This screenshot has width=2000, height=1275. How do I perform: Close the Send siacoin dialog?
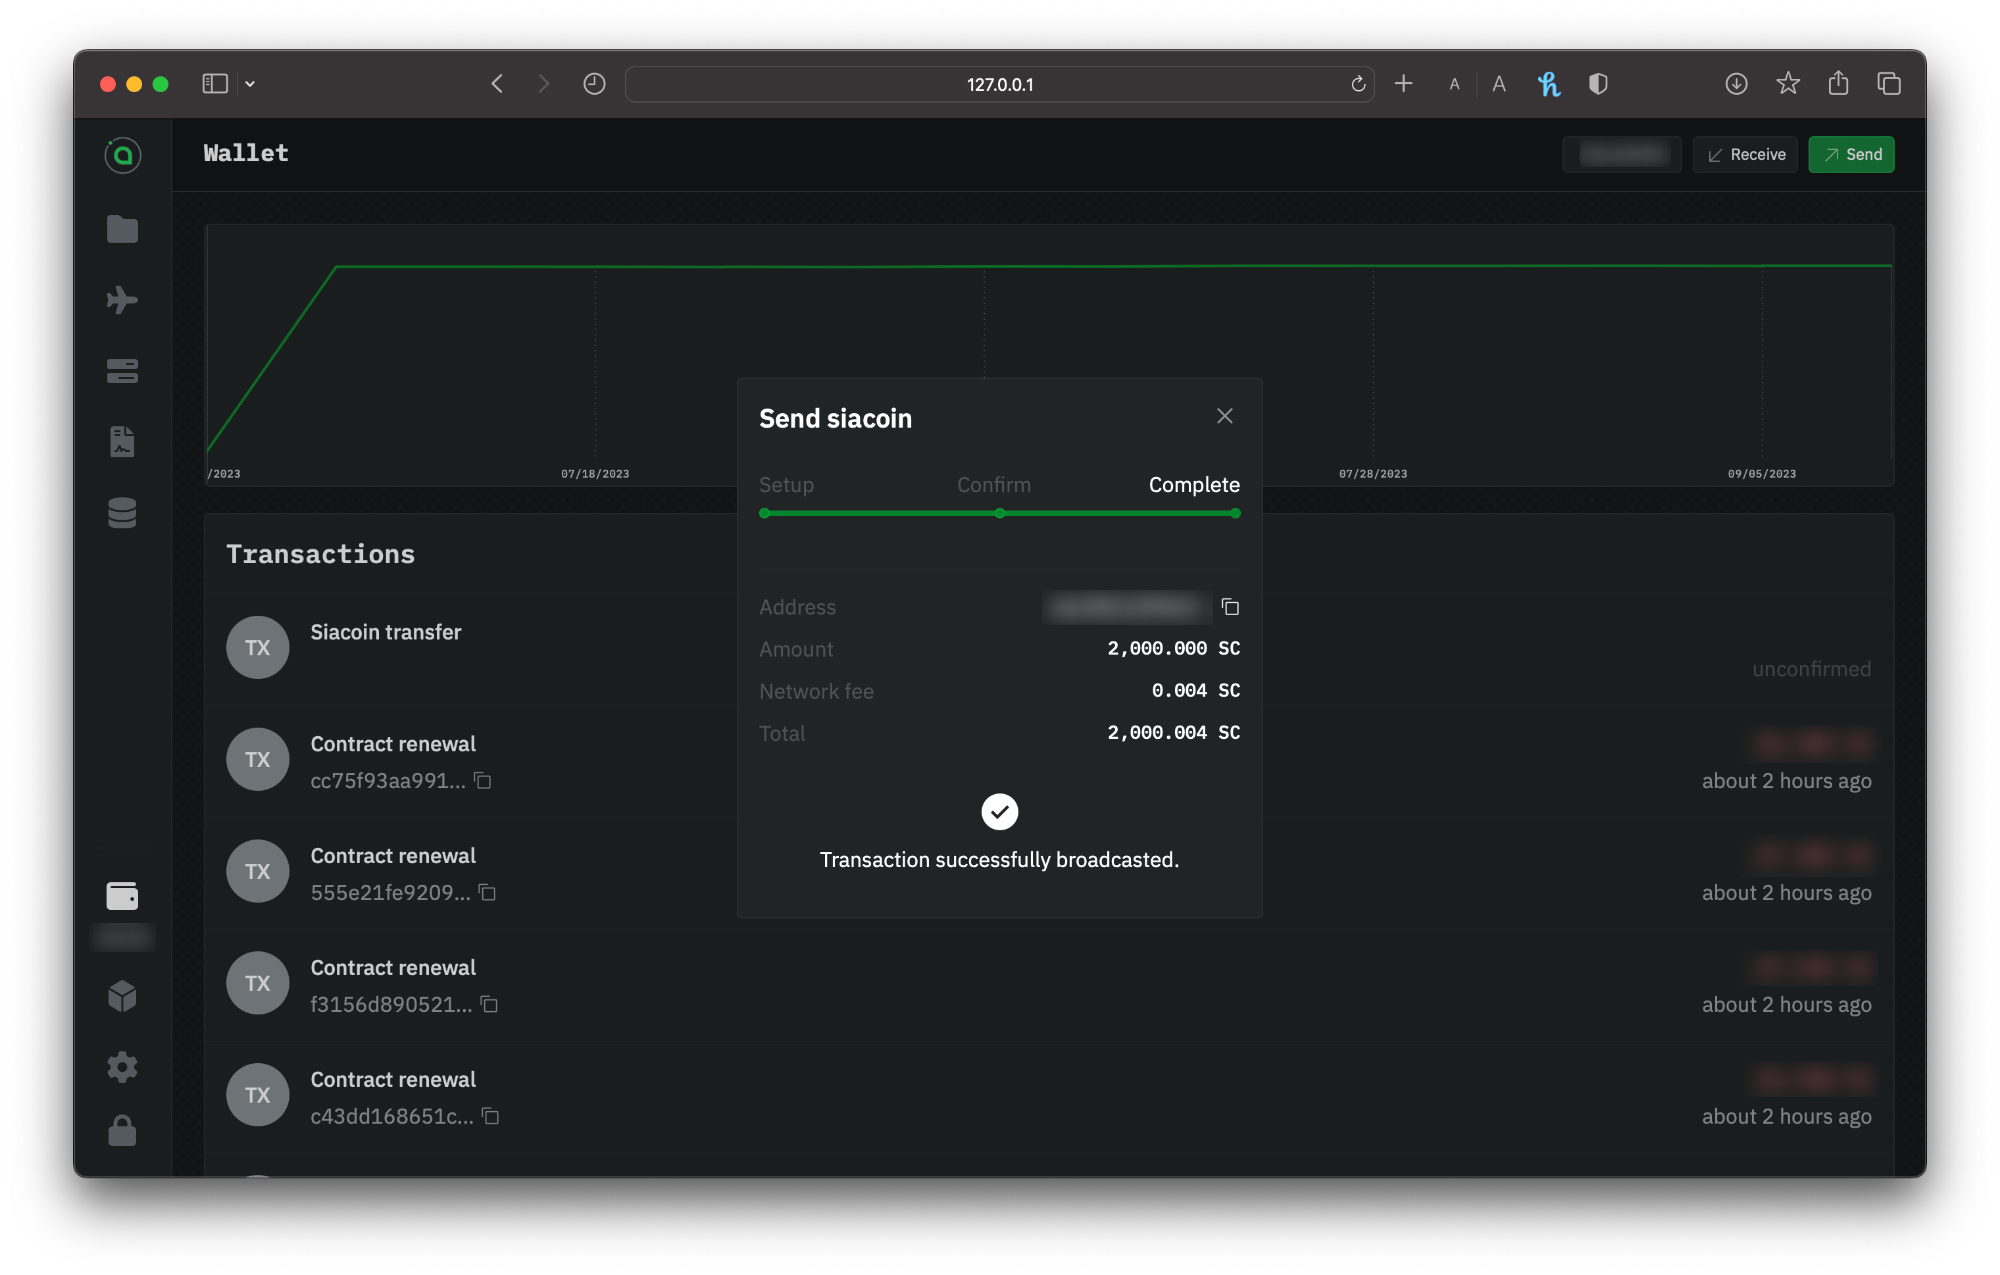(x=1224, y=416)
